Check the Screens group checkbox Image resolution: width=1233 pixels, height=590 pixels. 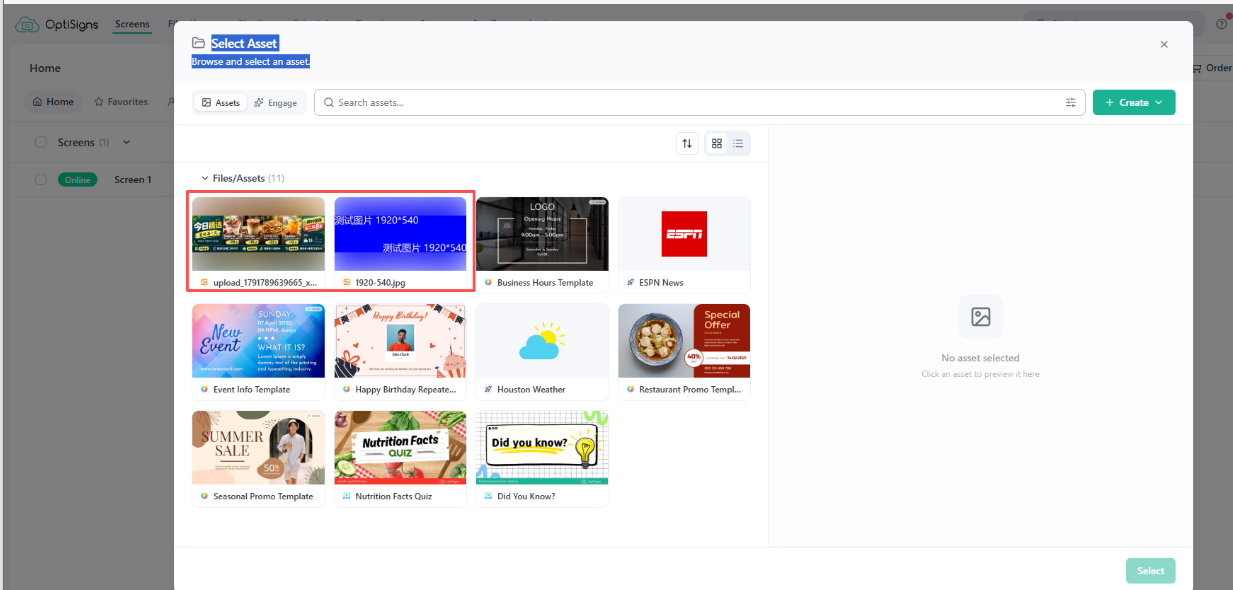(x=41, y=142)
